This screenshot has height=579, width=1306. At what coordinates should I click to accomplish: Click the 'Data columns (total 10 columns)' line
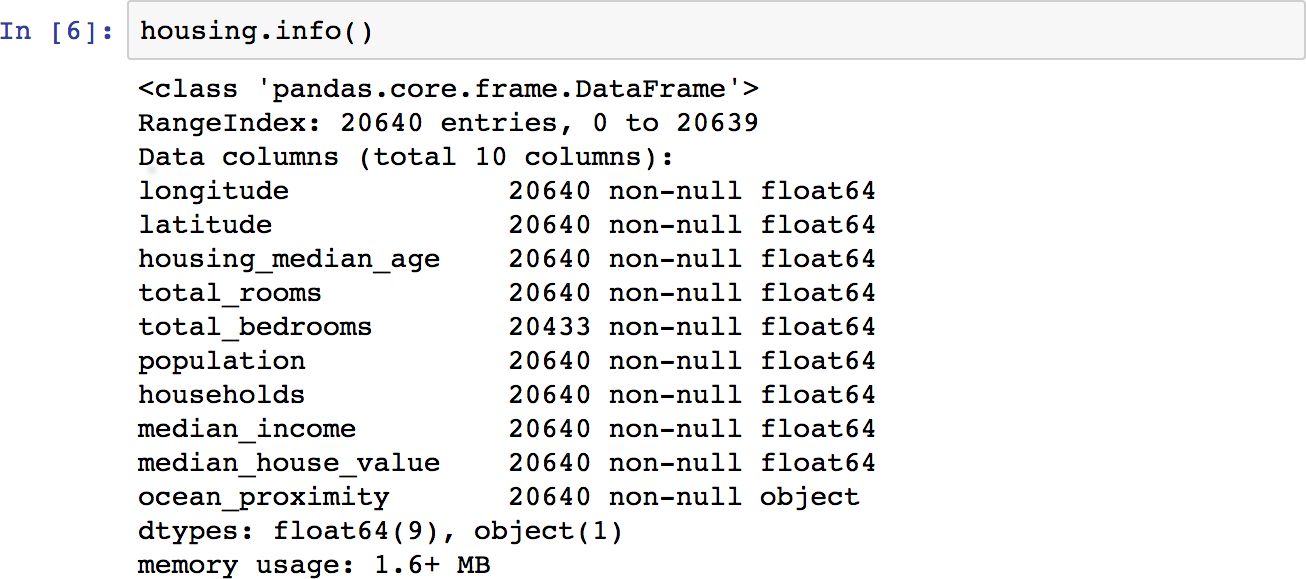[406, 157]
